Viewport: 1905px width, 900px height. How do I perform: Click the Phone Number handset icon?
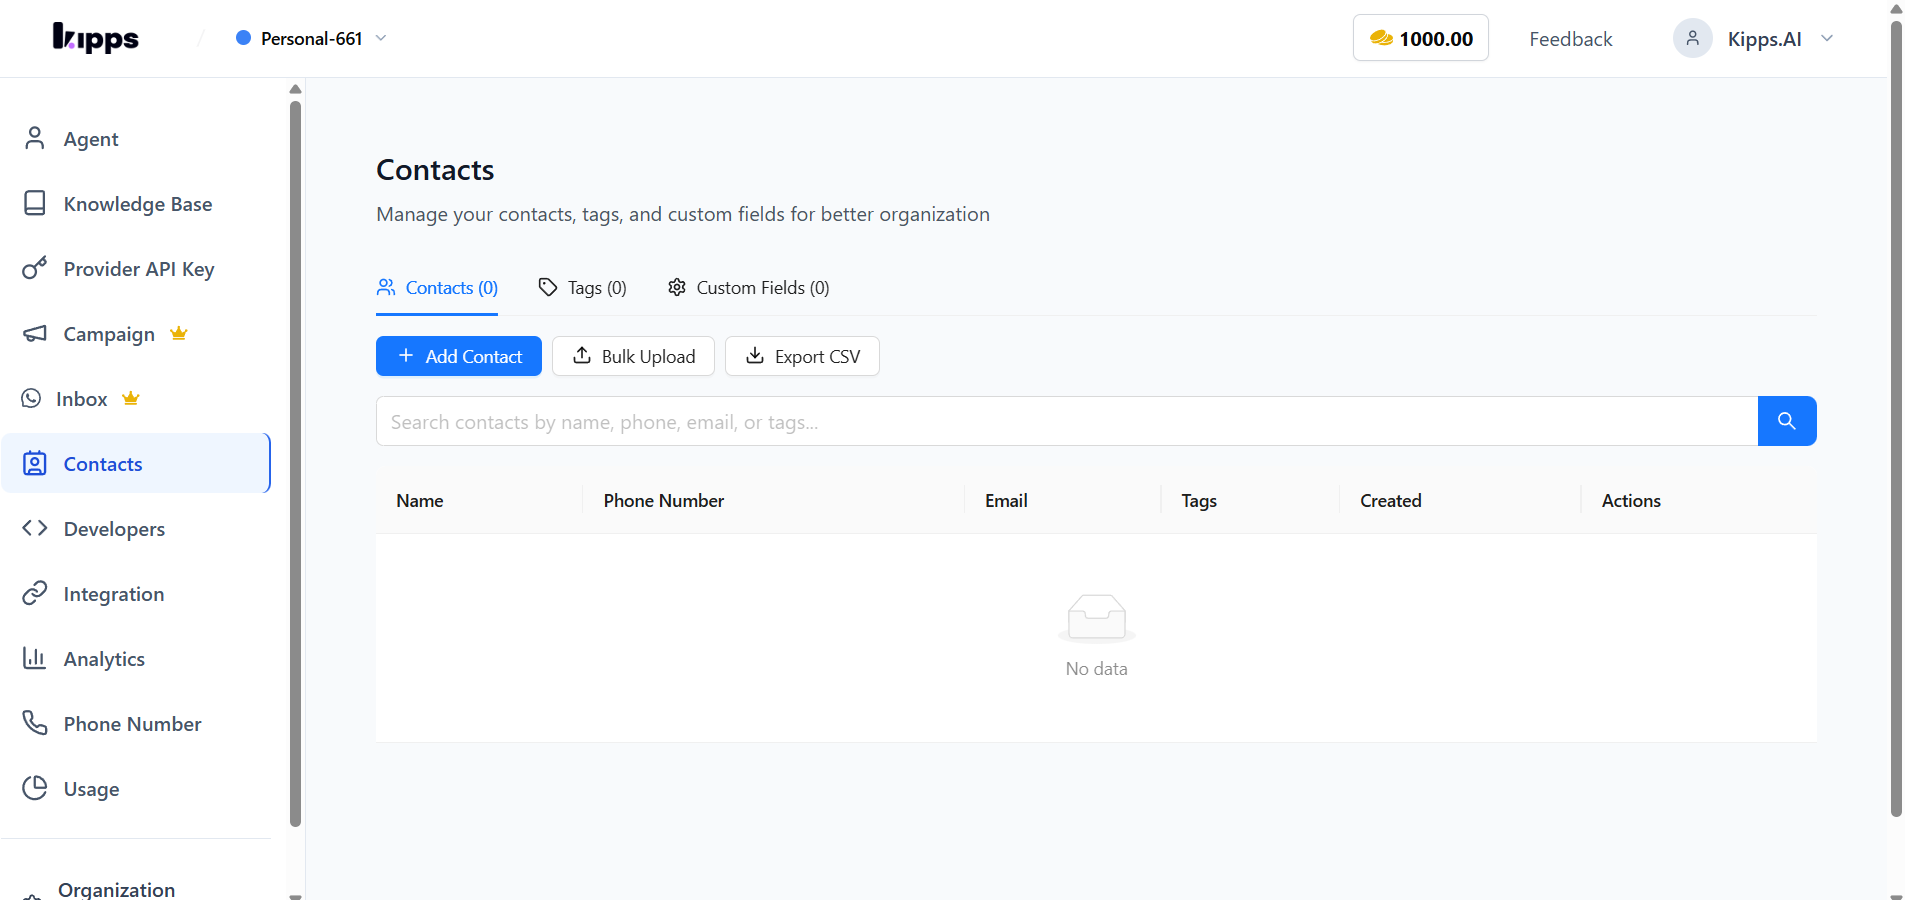[35, 723]
